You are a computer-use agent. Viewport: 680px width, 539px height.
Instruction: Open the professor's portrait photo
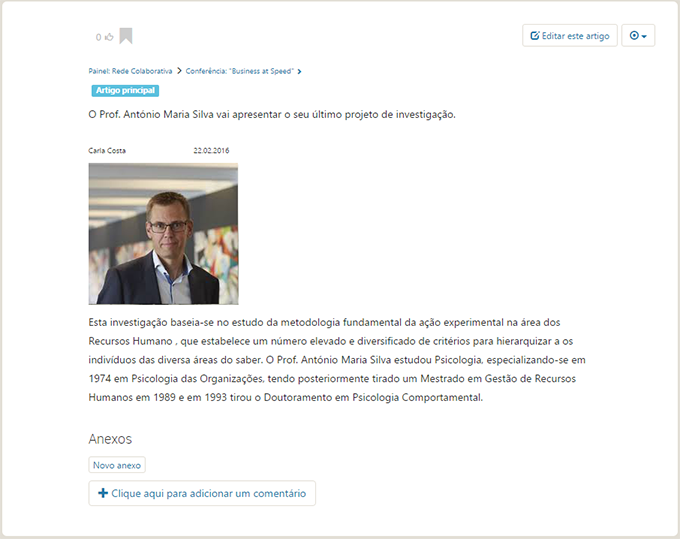click(163, 234)
